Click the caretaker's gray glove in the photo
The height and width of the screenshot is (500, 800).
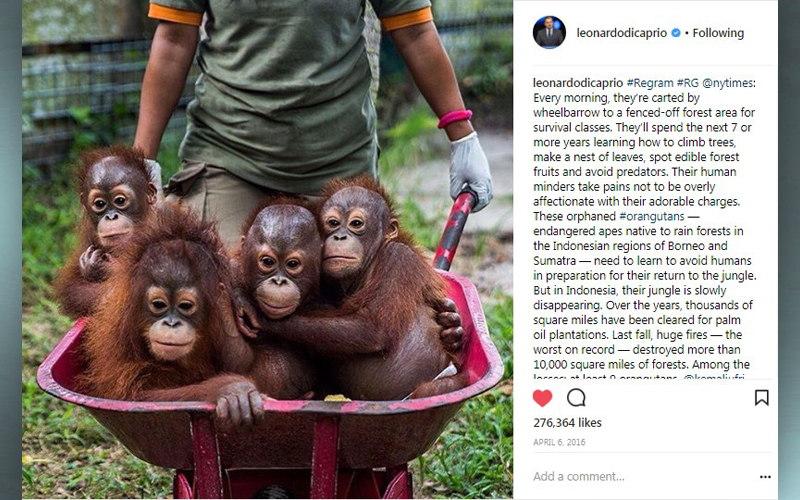pyautogui.click(x=469, y=171)
